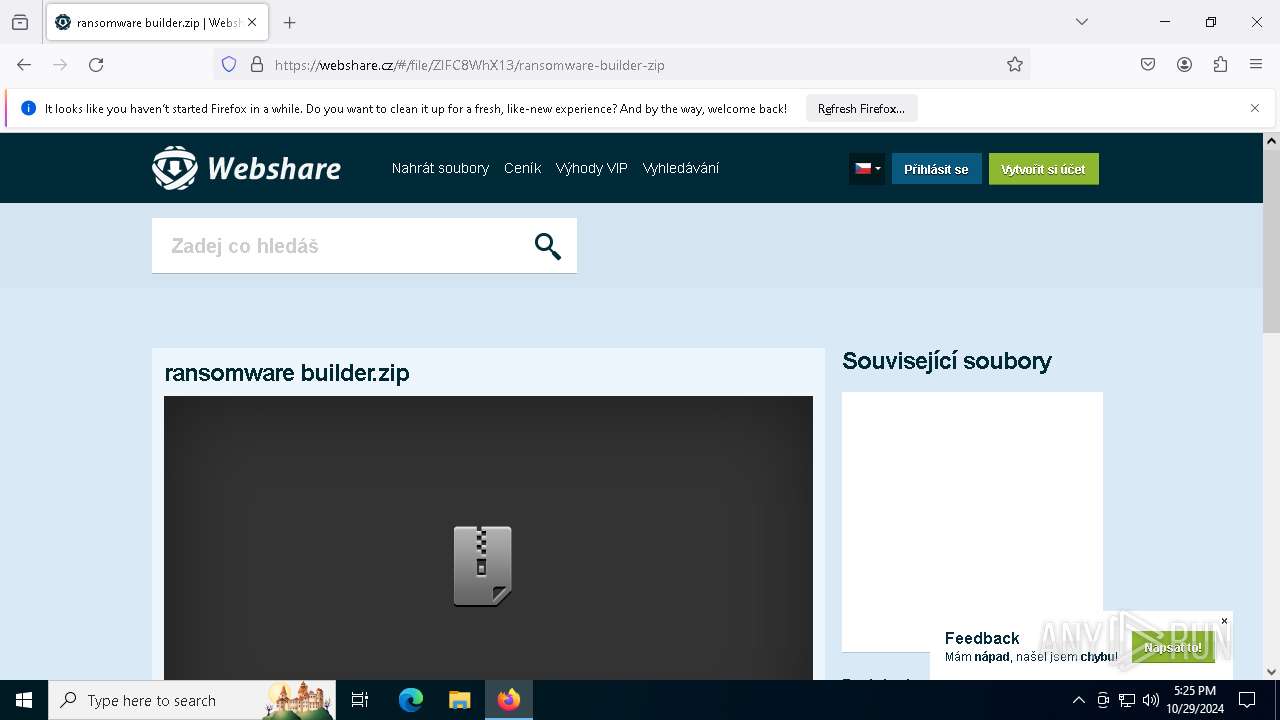Click scrollbar down arrow

tap(1271, 672)
